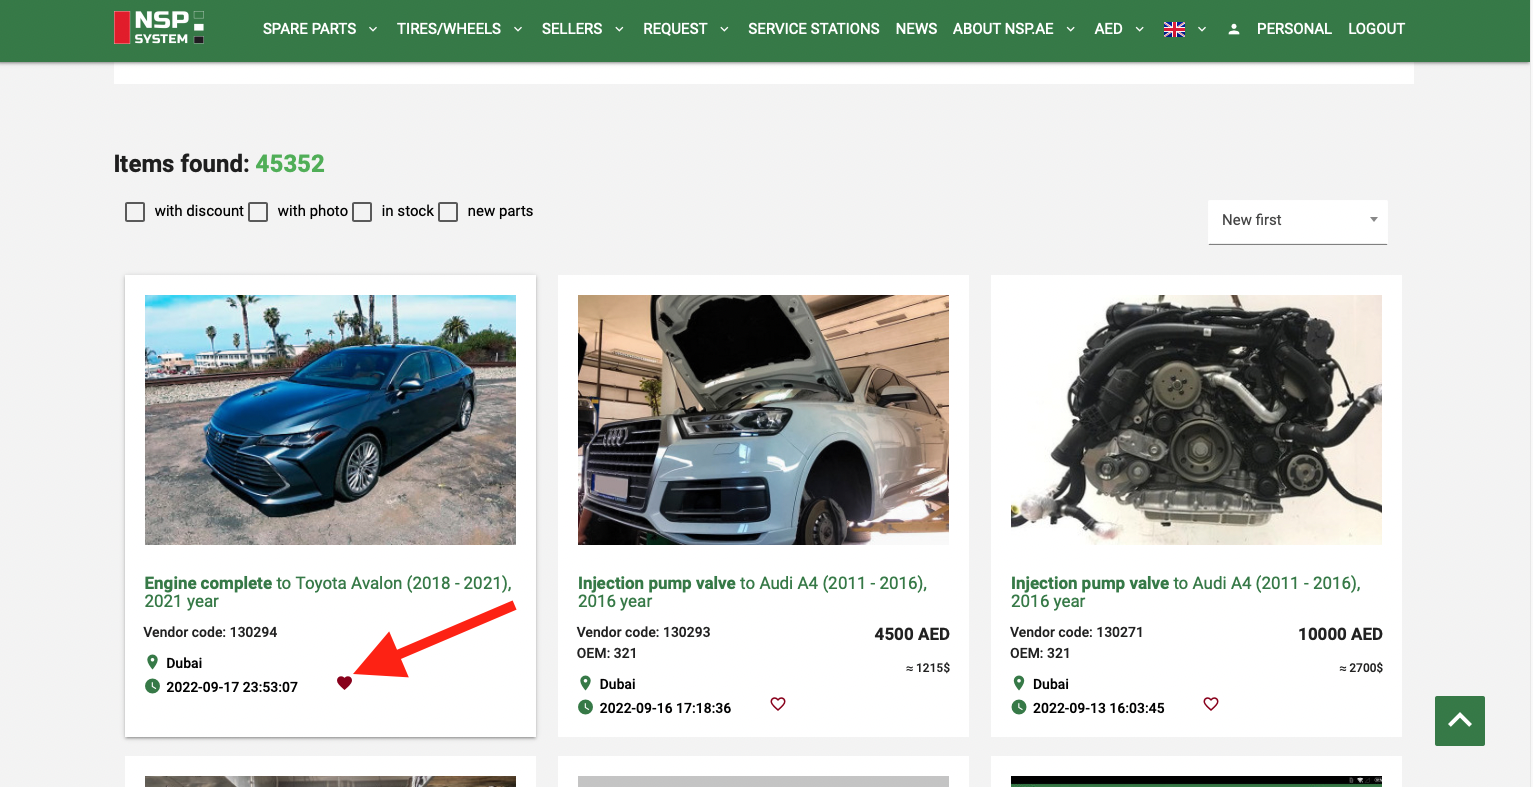Tick the 'new parts' checkbox
Viewport: 1533px width, 787px height.
coord(448,212)
